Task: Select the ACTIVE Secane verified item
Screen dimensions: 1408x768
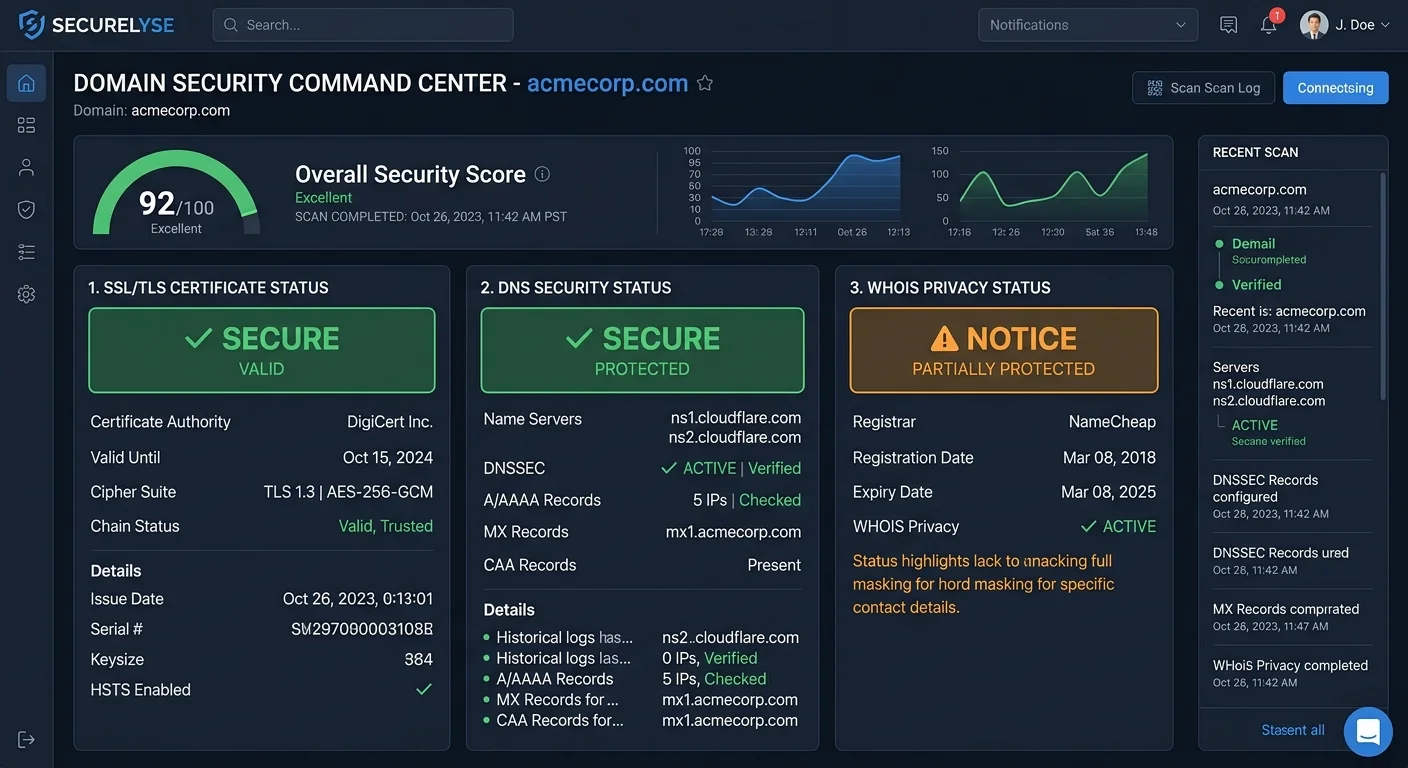Action: coord(1268,432)
